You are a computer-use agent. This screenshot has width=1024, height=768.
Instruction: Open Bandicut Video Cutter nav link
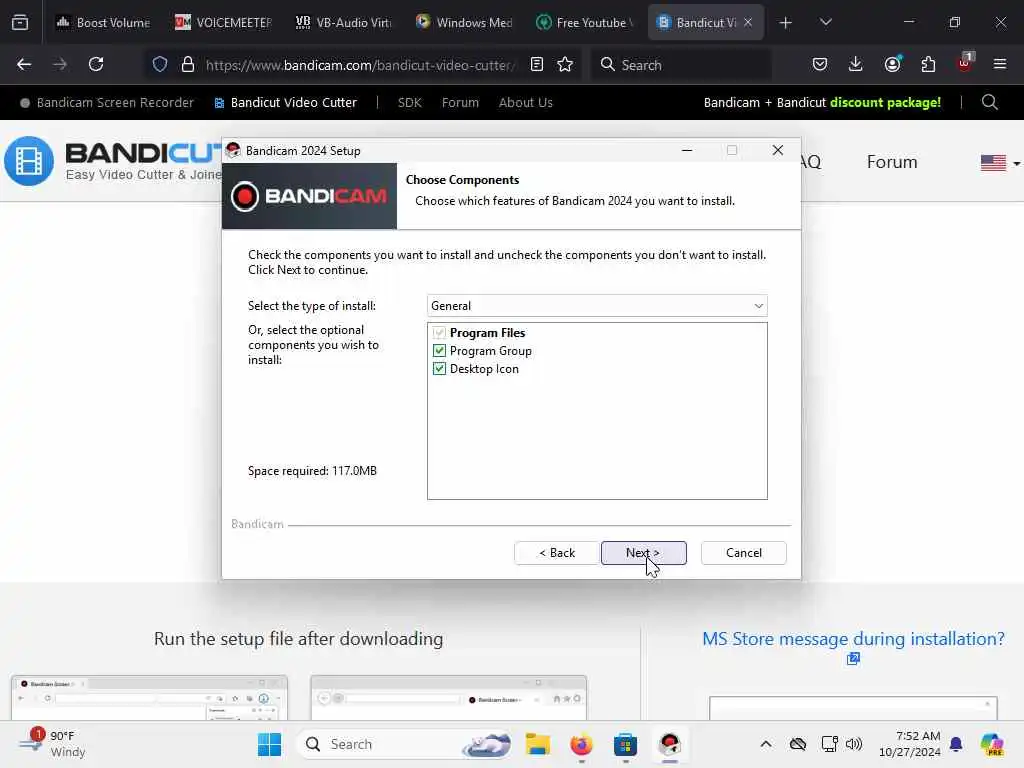click(x=286, y=103)
